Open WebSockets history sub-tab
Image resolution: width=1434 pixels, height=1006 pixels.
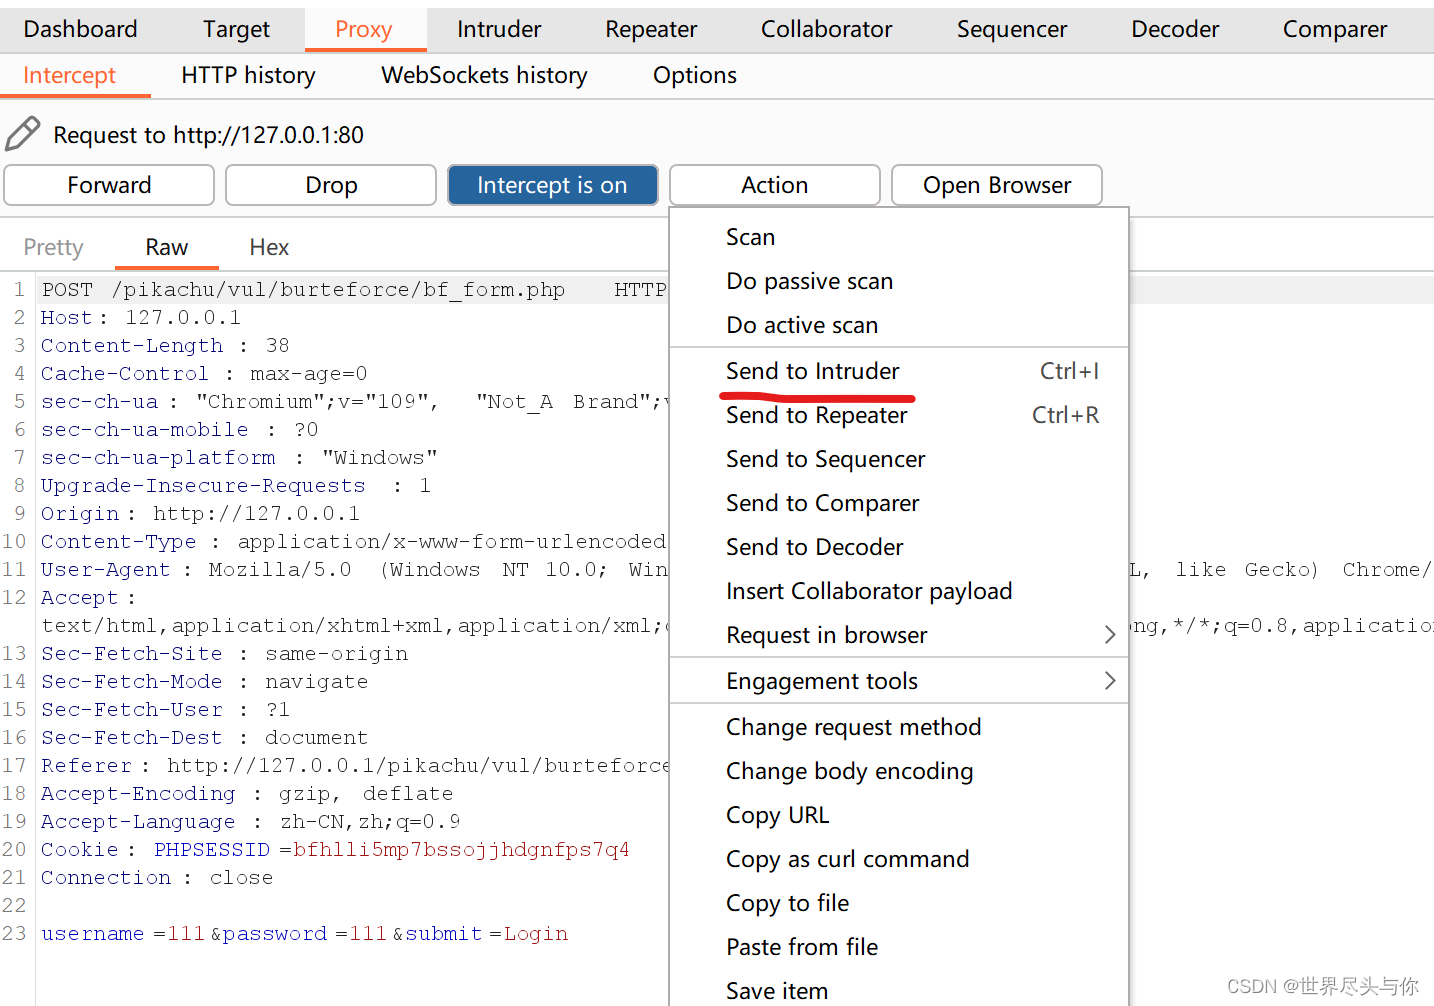click(x=484, y=75)
